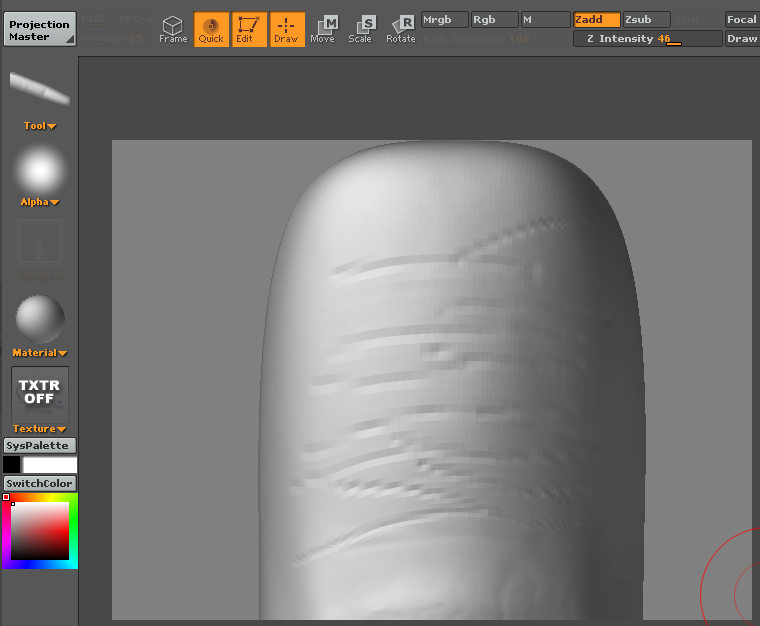Adjust the Z Intensity slider
760x626 pixels.
click(x=648, y=39)
